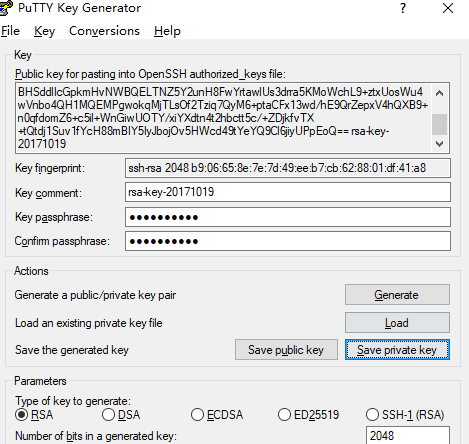The image size is (469, 444).
Task: Click the PuTTY Key Generator title icon
Action: (6, 8)
